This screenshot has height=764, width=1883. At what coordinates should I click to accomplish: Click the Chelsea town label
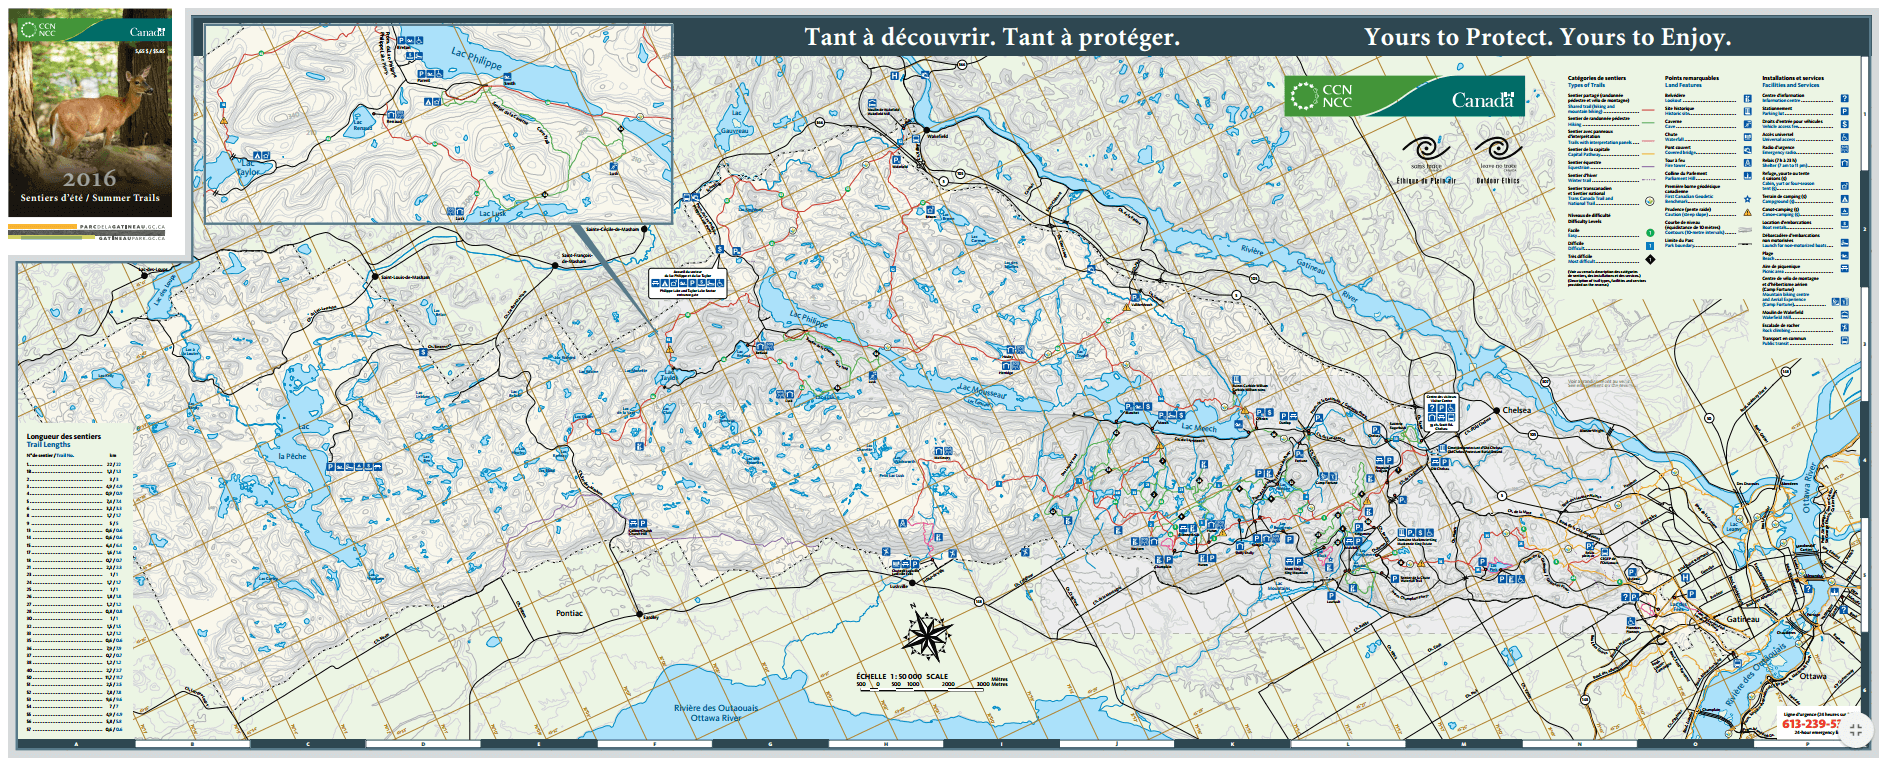(1516, 410)
